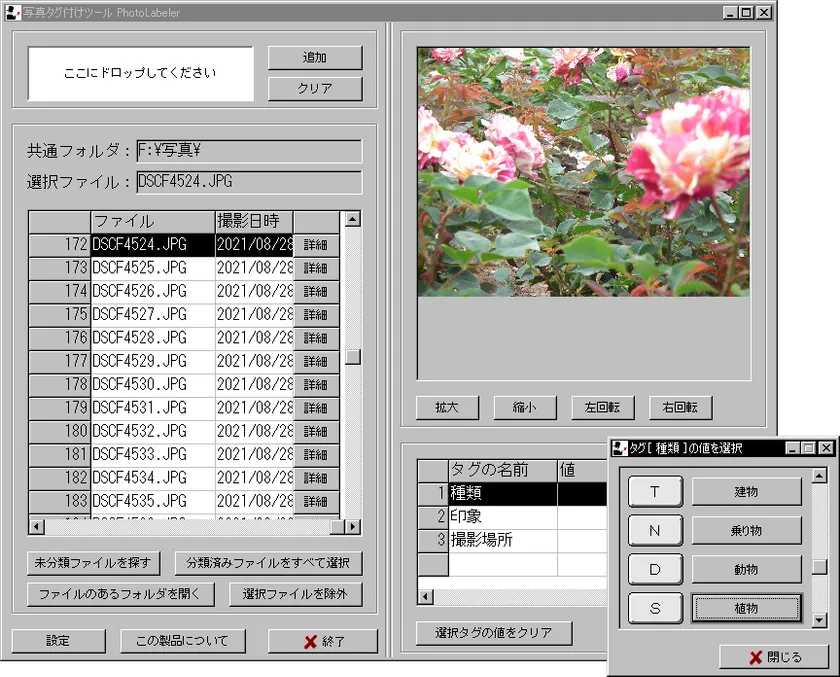Choose the 建物 tag value

(x=746, y=492)
